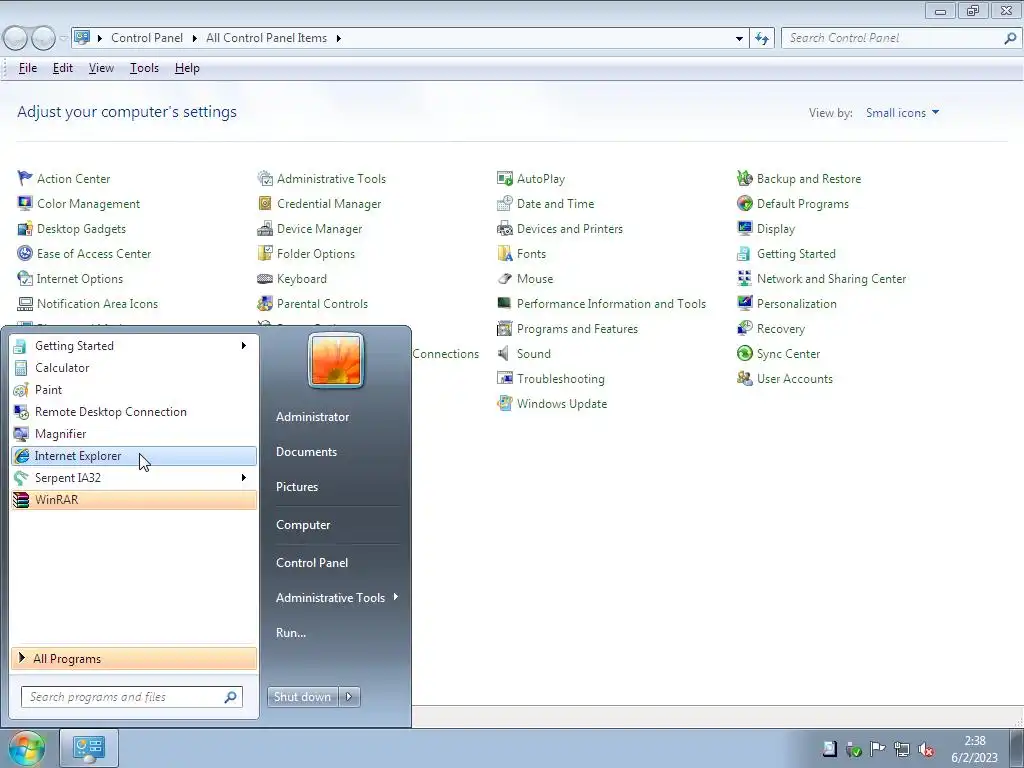Open the Backup and Restore icon
1024x768 pixels.
[x=744, y=178]
